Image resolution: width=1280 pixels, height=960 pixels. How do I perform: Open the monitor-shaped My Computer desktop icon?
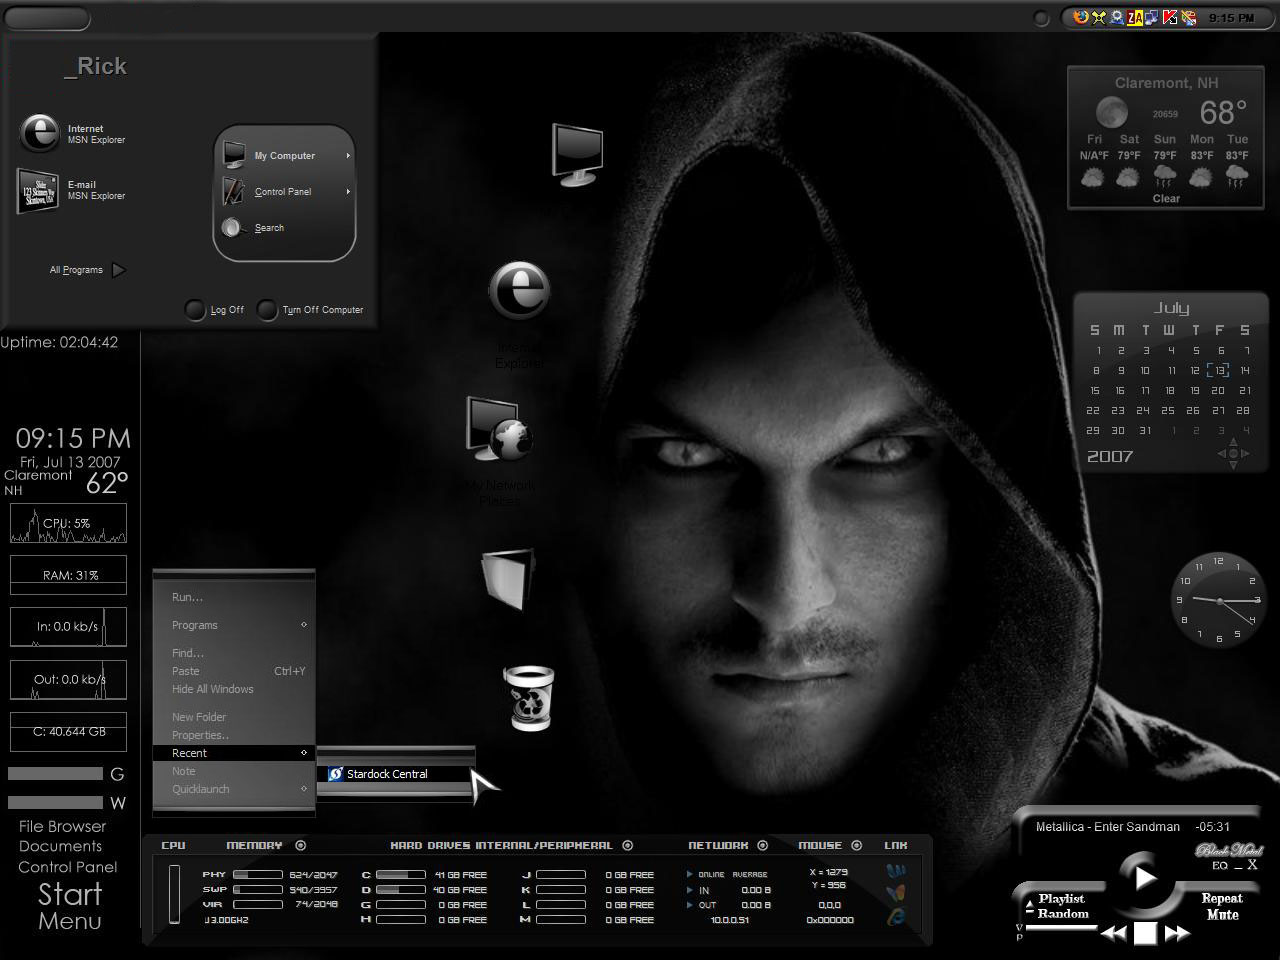point(577,155)
